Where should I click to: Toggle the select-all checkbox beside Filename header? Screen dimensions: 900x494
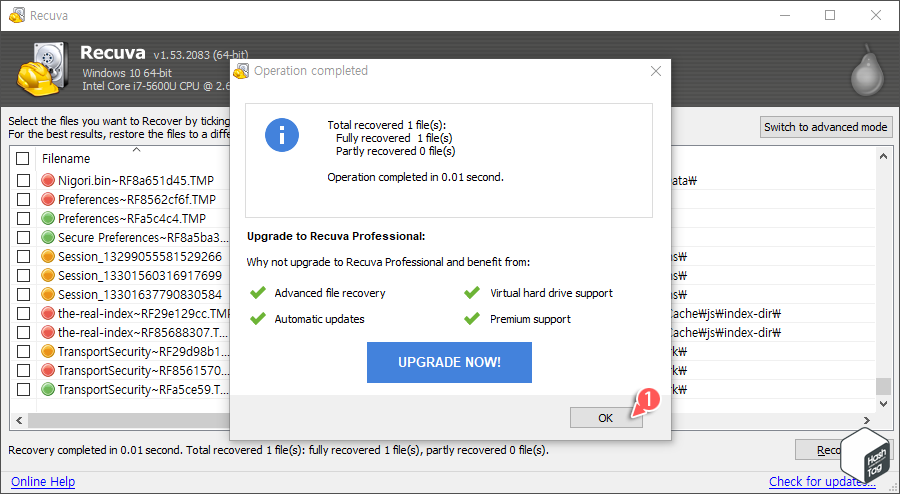(x=22, y=158)
